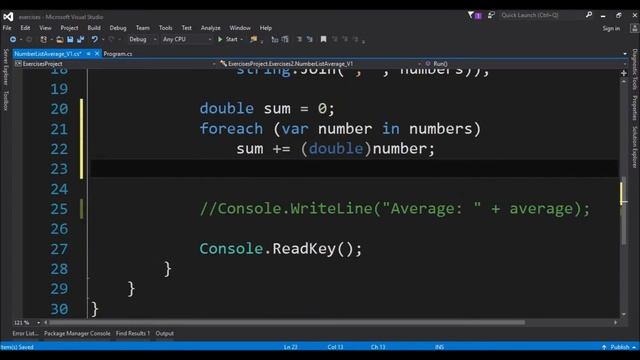Click the commented Console.WriteLine line 25

pyautogui.click(x=395, y=209)
